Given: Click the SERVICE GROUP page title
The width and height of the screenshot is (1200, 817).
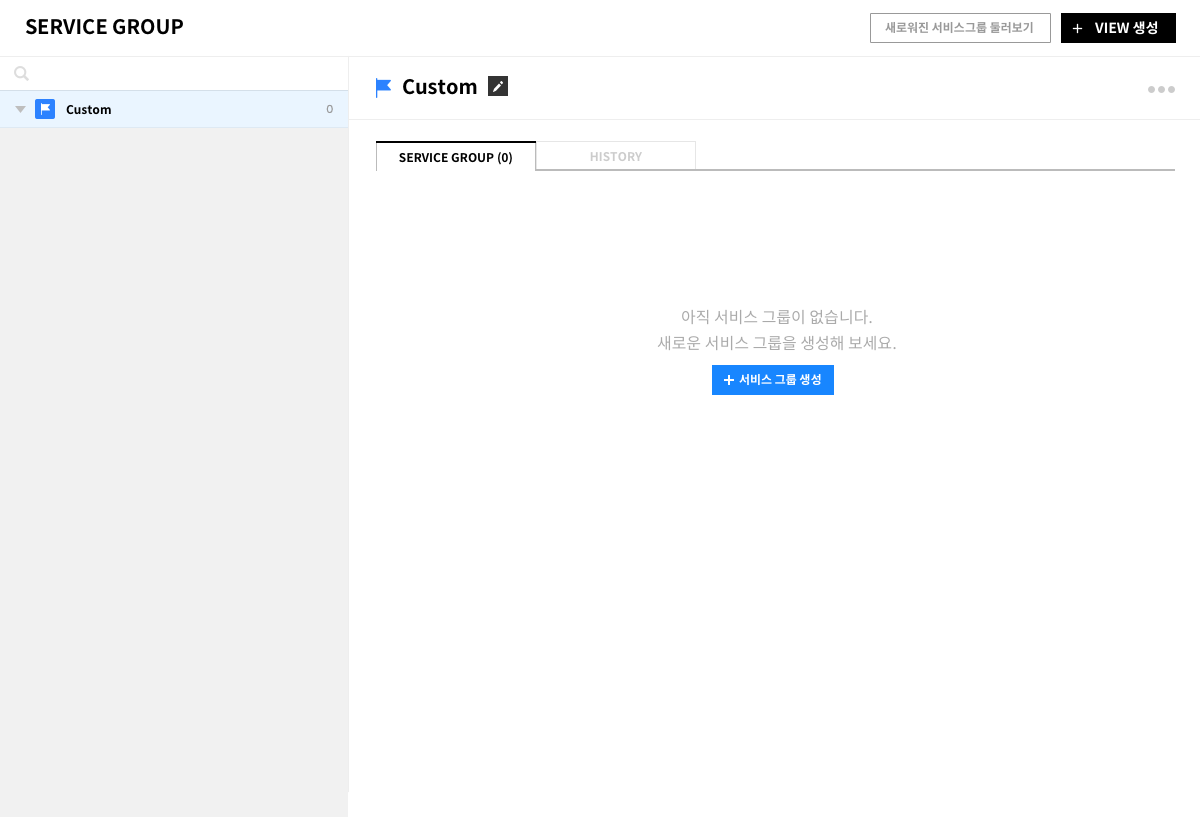Looking at the screenshot, I should pyautogui.click(x=104, y=27).
